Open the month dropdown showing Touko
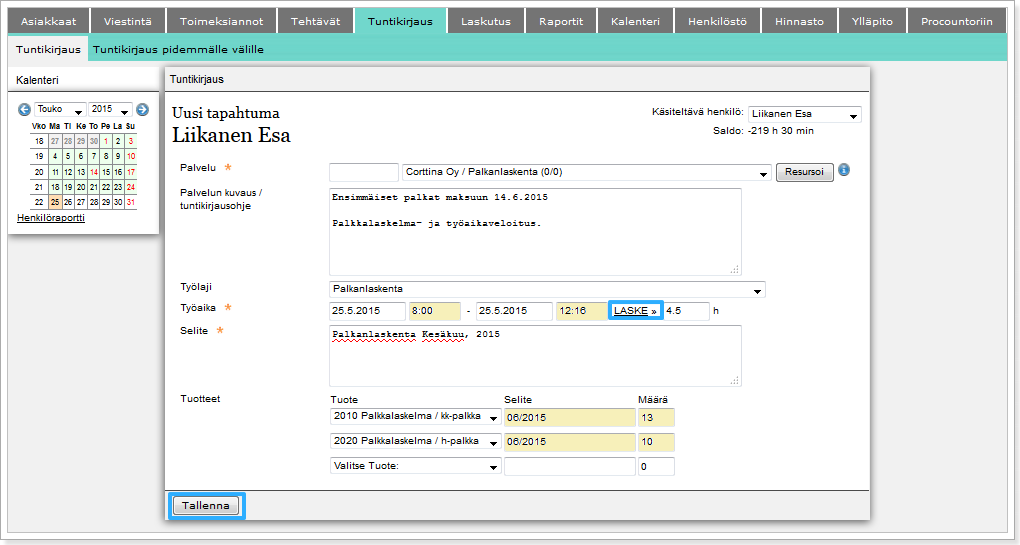 (x=60, y=109)
